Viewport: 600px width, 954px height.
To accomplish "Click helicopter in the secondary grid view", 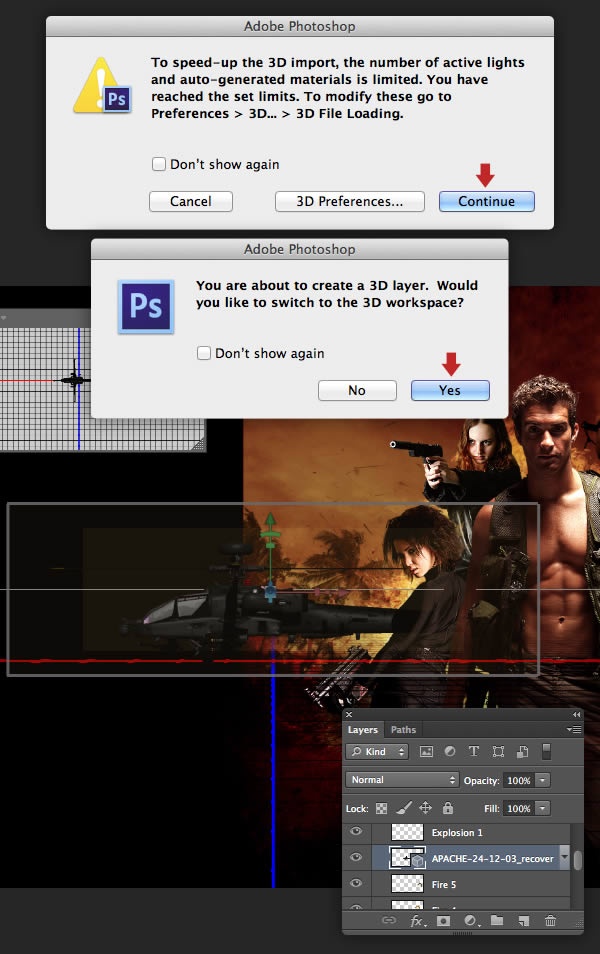I will 75,380.
